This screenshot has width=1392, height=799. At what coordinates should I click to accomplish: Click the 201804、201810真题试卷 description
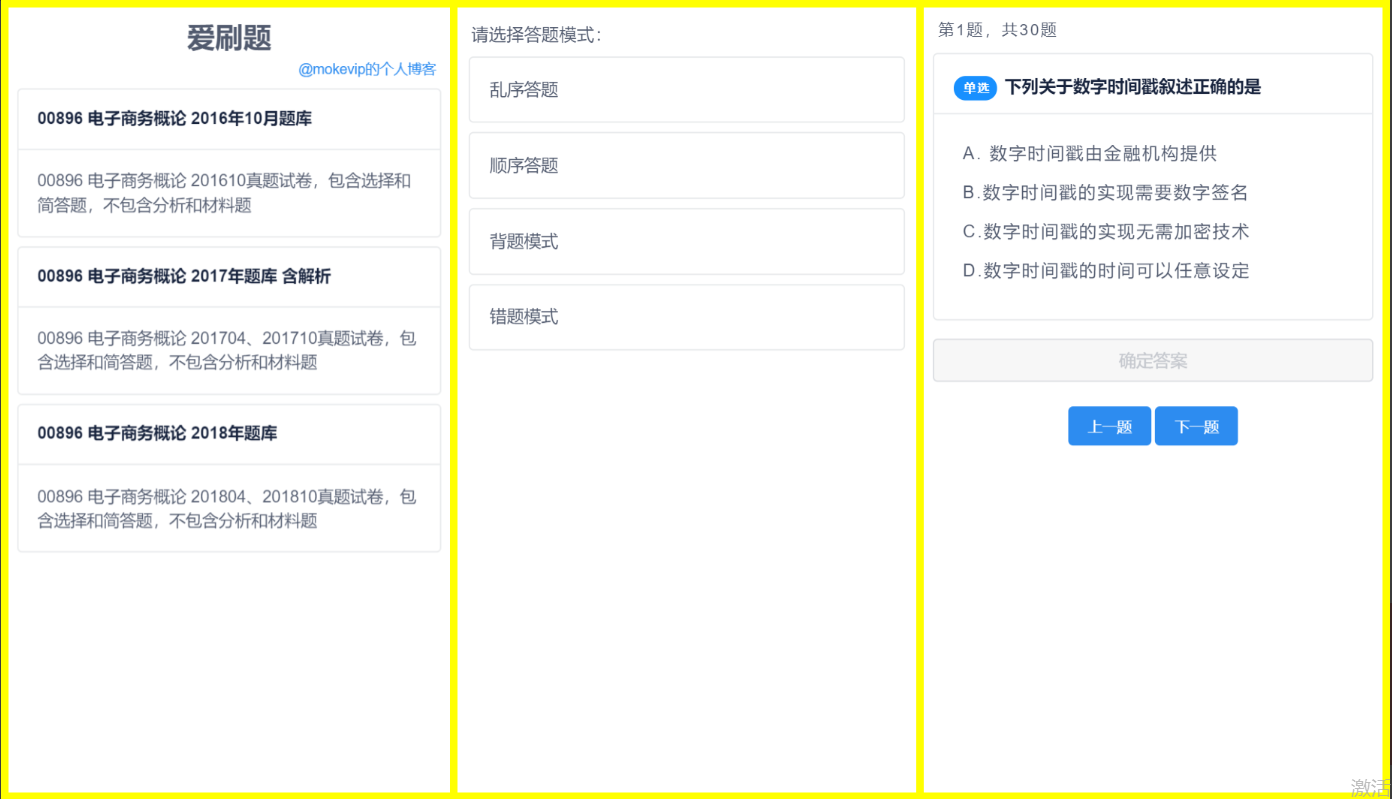point(227,509)
